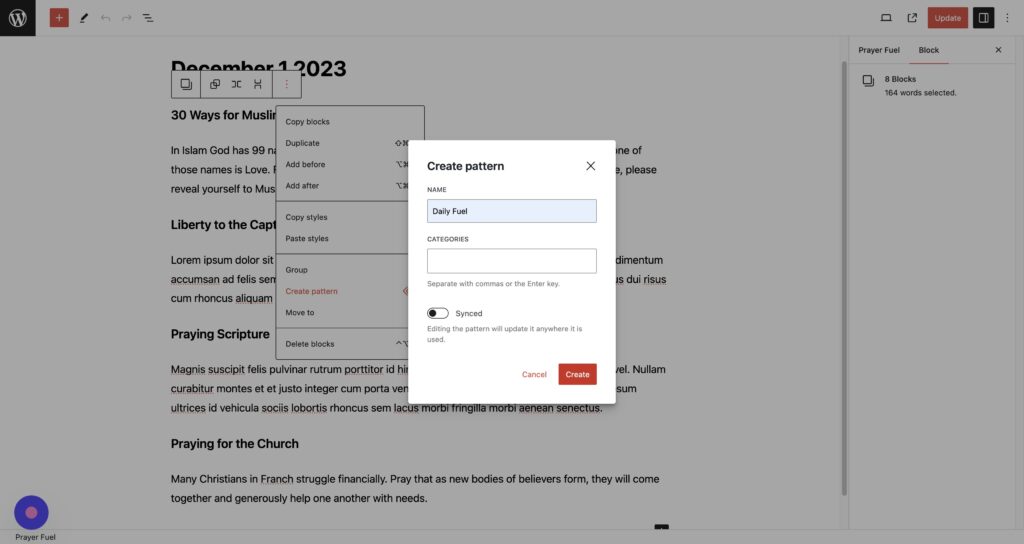Screen dimensions: 1024x544
Task: Click the multi-block type icon in block toolbar
Action: point(186,85)
